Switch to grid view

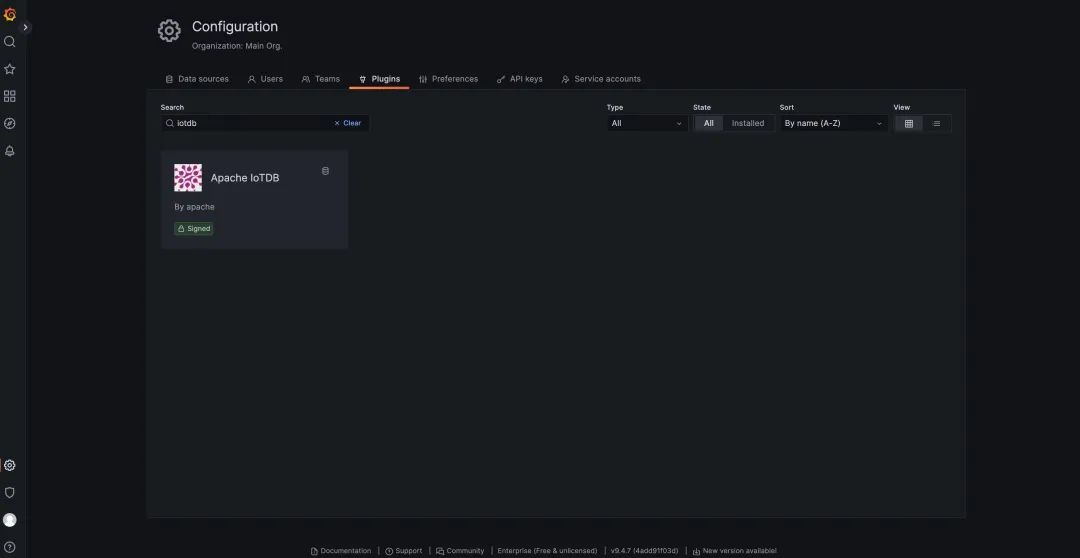[x=908, y=123]
